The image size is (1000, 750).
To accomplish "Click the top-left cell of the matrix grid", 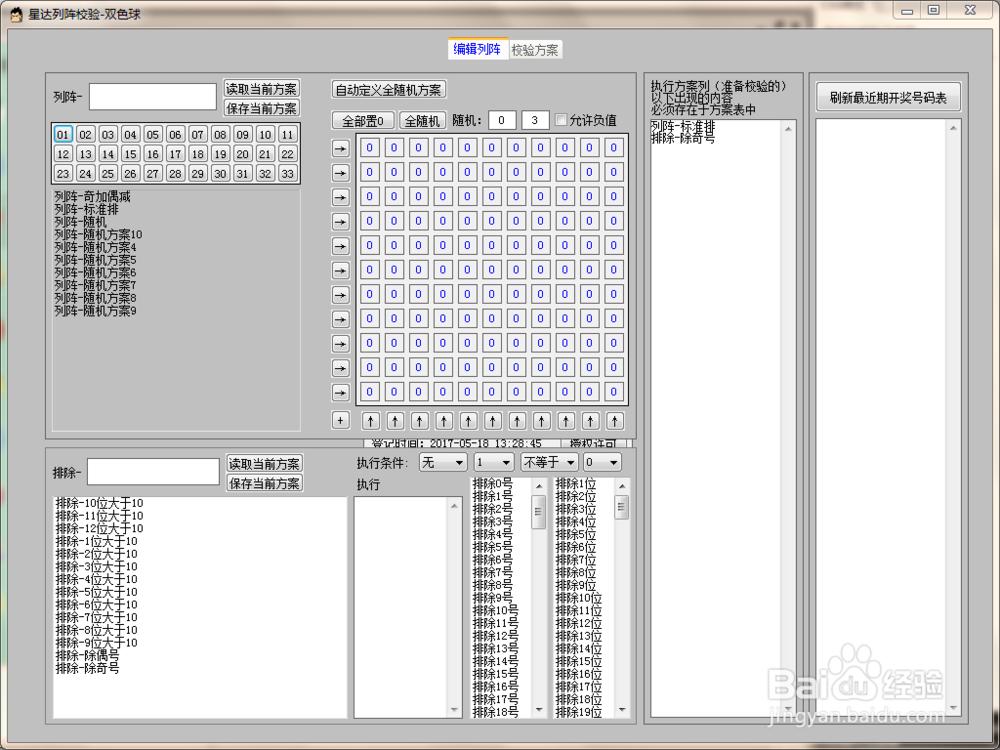I will coord(369,148).
